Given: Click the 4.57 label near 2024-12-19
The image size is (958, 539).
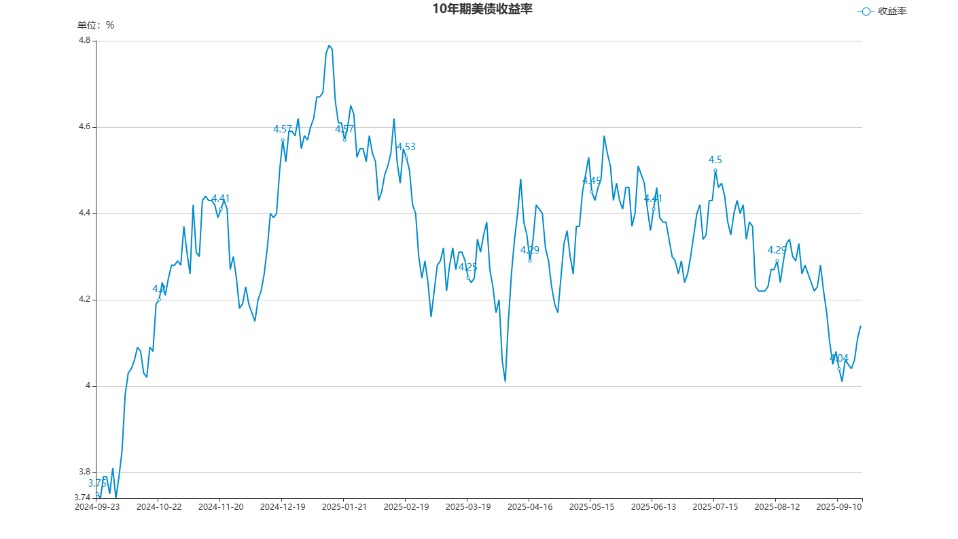Looking at the screenshot, I should click(x=283, y=129).
